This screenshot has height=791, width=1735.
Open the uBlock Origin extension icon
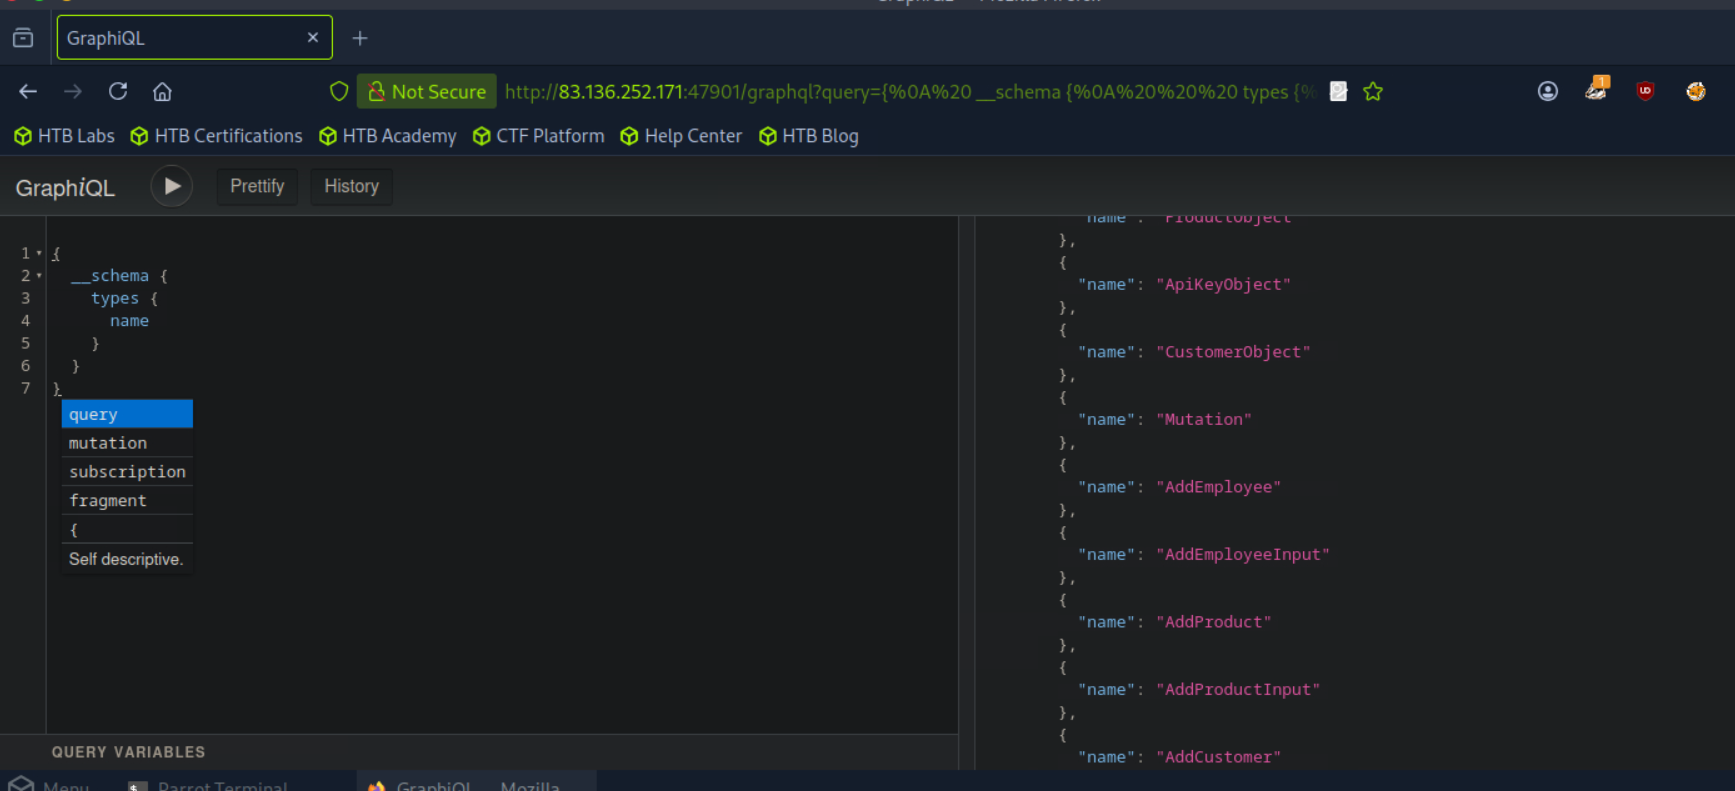[x=1645, y=91]
